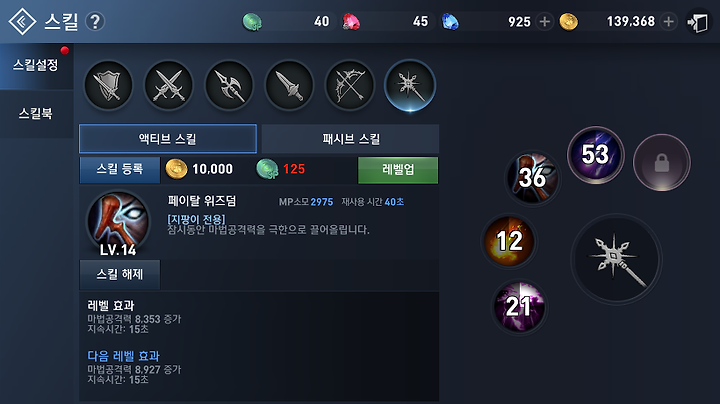Switch to the 패시브 스킬 tab
This screenshot has height=404, width=720.
[350, 139]
